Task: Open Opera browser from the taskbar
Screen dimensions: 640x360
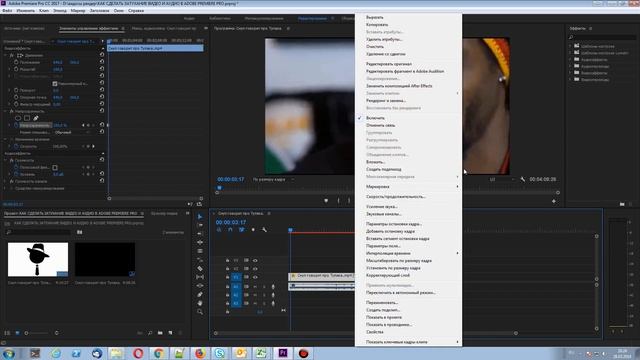Action: (x=138, y=353)
